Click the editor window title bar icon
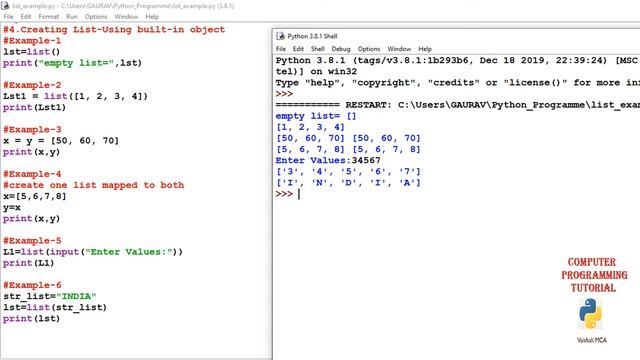Viewport: 640px width, 360px height. click(x=5, y=6)
